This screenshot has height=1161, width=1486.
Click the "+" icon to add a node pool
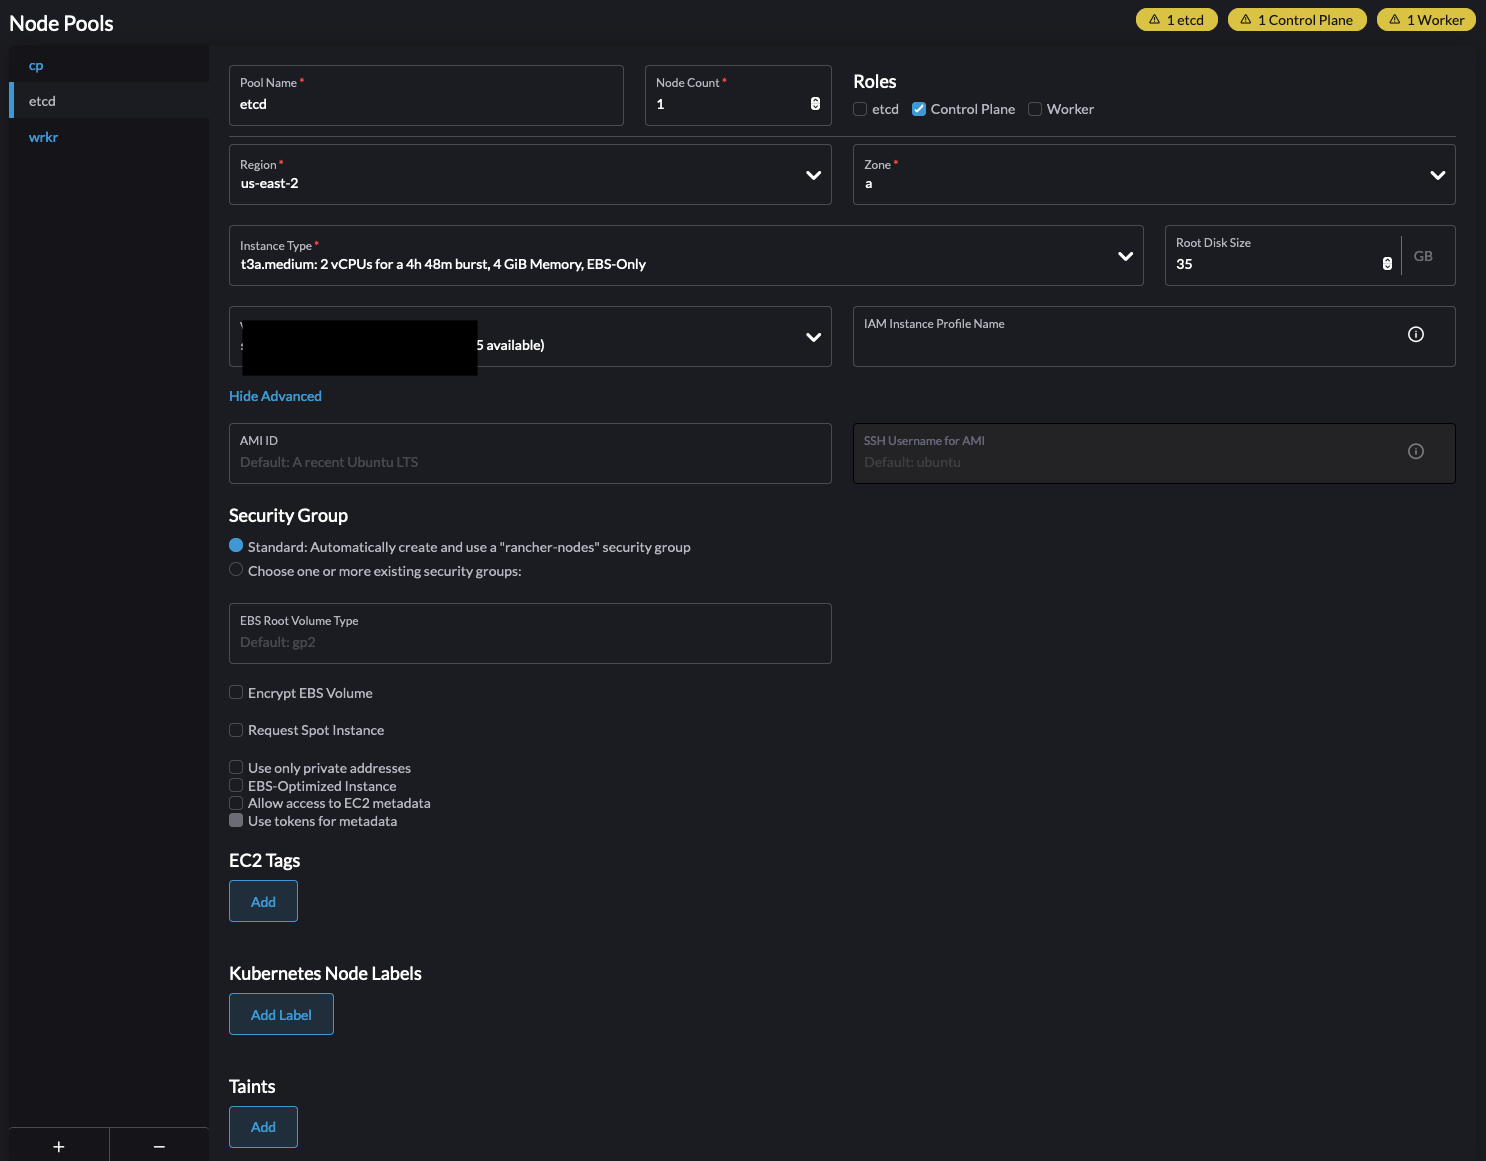pyautogui.click(x=58, y=1146)
